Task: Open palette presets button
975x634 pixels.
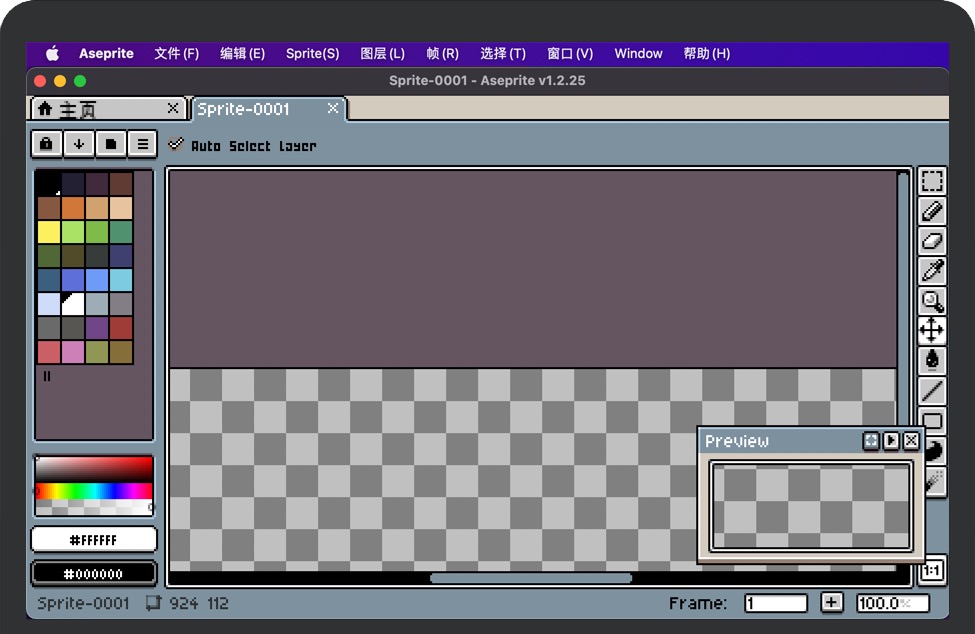Action: point(111,144)
